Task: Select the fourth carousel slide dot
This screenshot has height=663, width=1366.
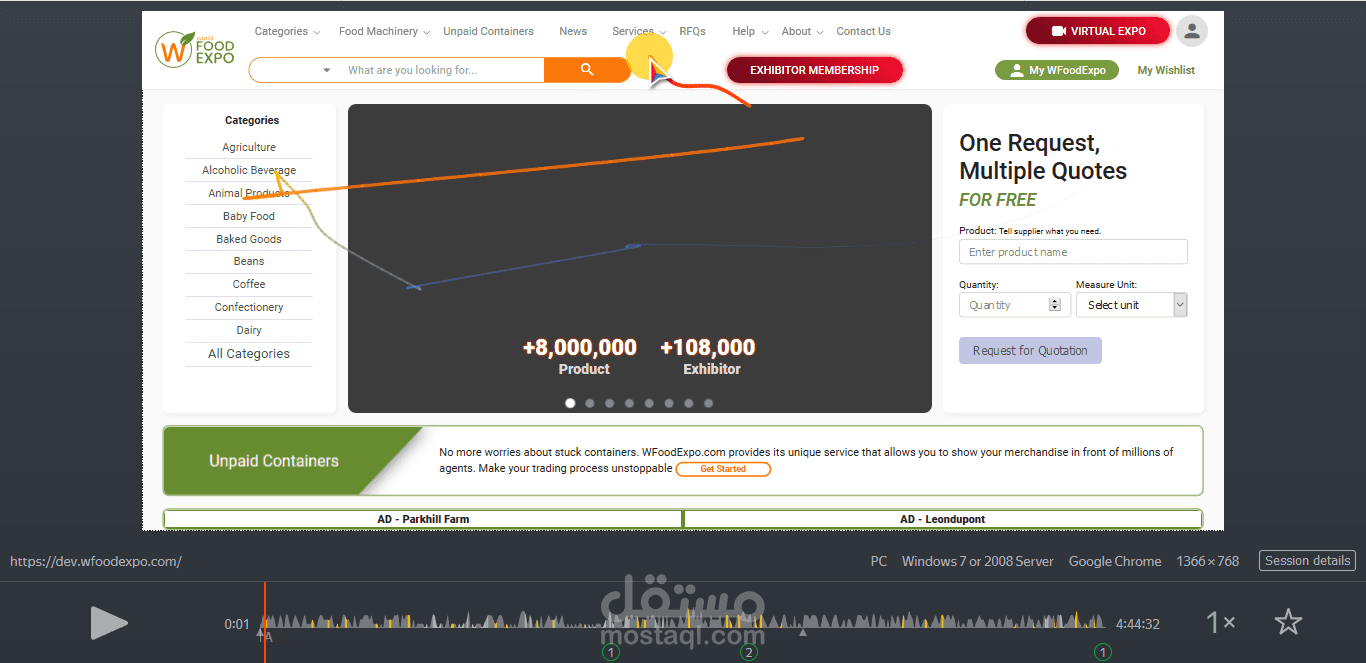Action: click(629, 403)
